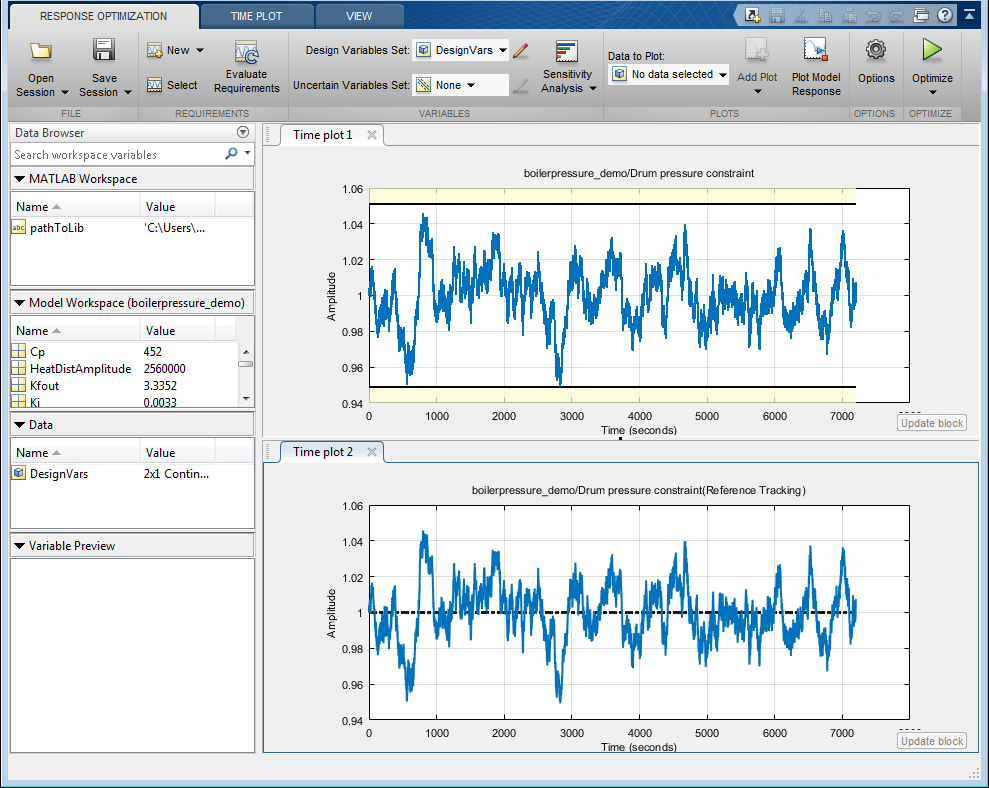Click the New requirement button
Screen dimensions: 989x788
175,50
